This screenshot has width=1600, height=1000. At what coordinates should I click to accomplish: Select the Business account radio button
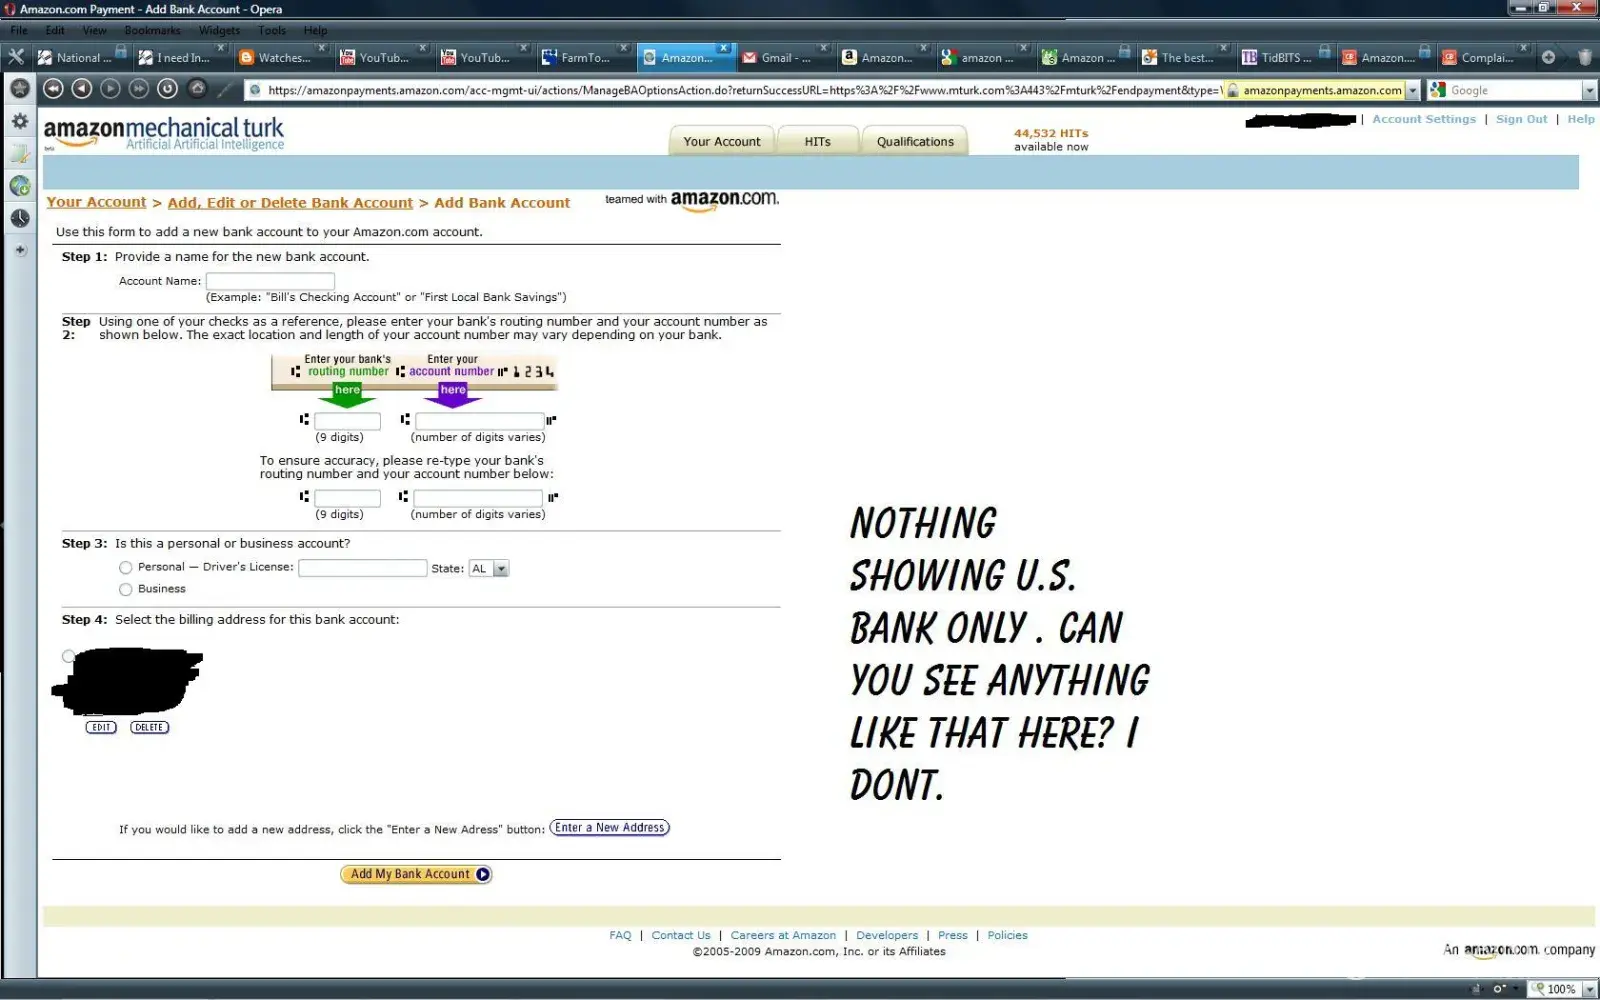tap(126, 590)
